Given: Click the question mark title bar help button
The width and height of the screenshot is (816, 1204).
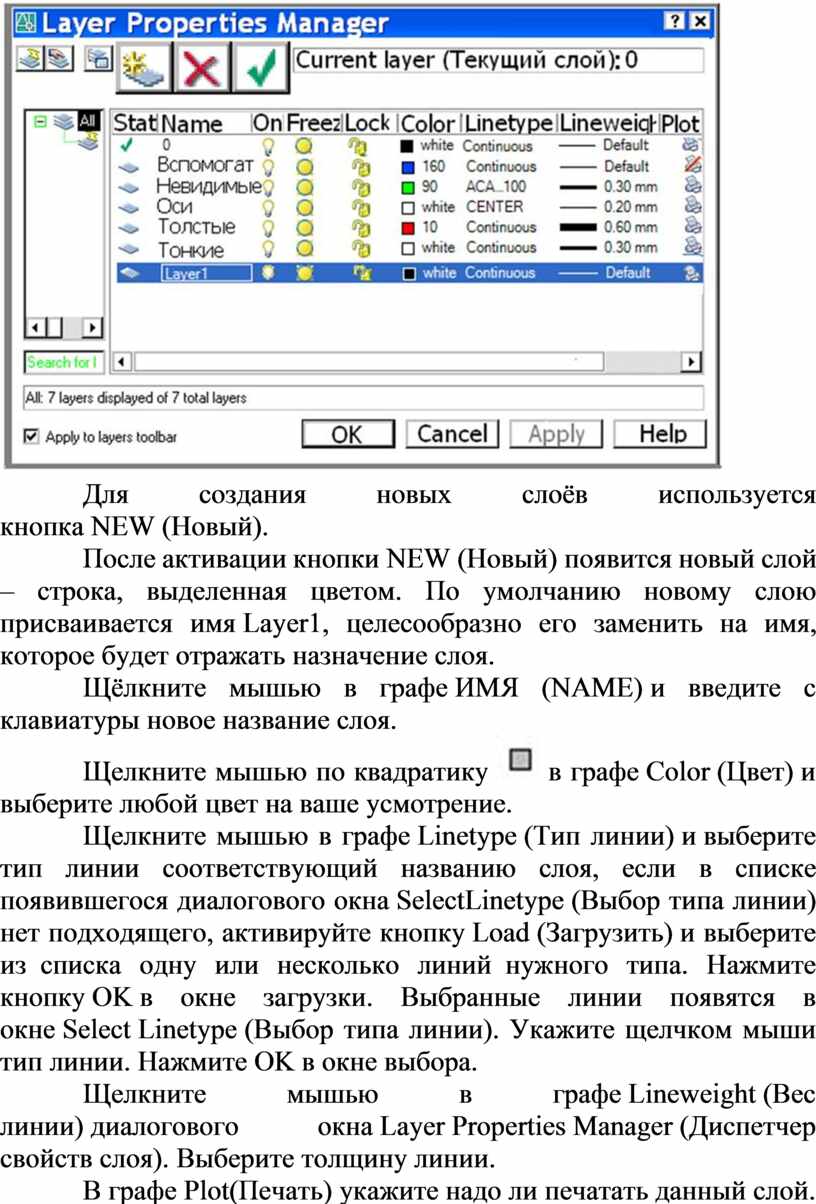Looking at the screenshot, I should pyautogui.click(x=675, y=21).
